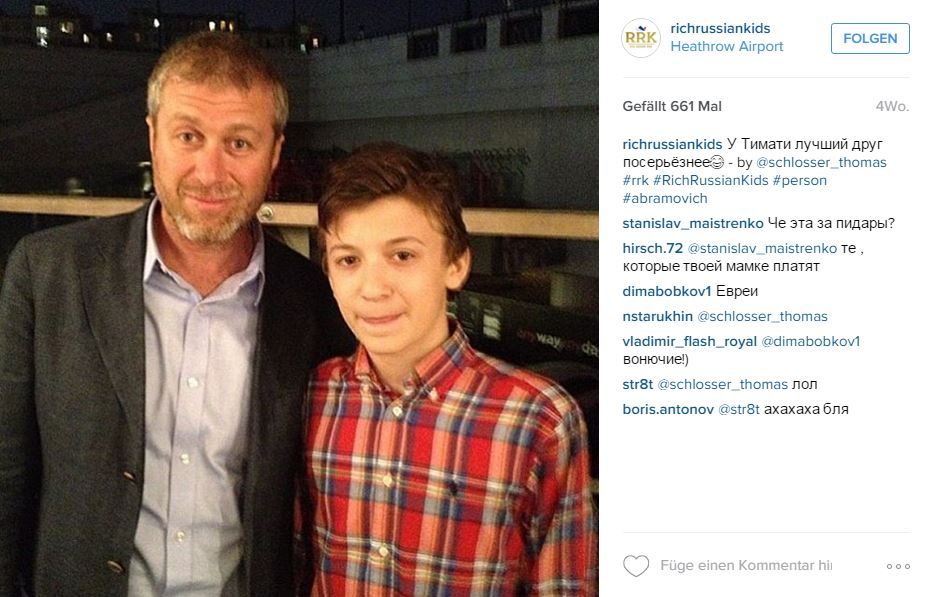This screenshot has width=930, height=597.
Task: Open the Heathrow Airport location link
Action: click(x=727, y=46)
